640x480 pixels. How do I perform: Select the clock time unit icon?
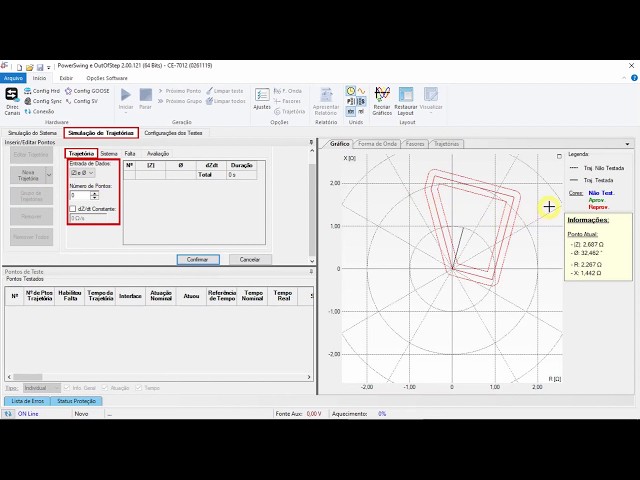351,91
